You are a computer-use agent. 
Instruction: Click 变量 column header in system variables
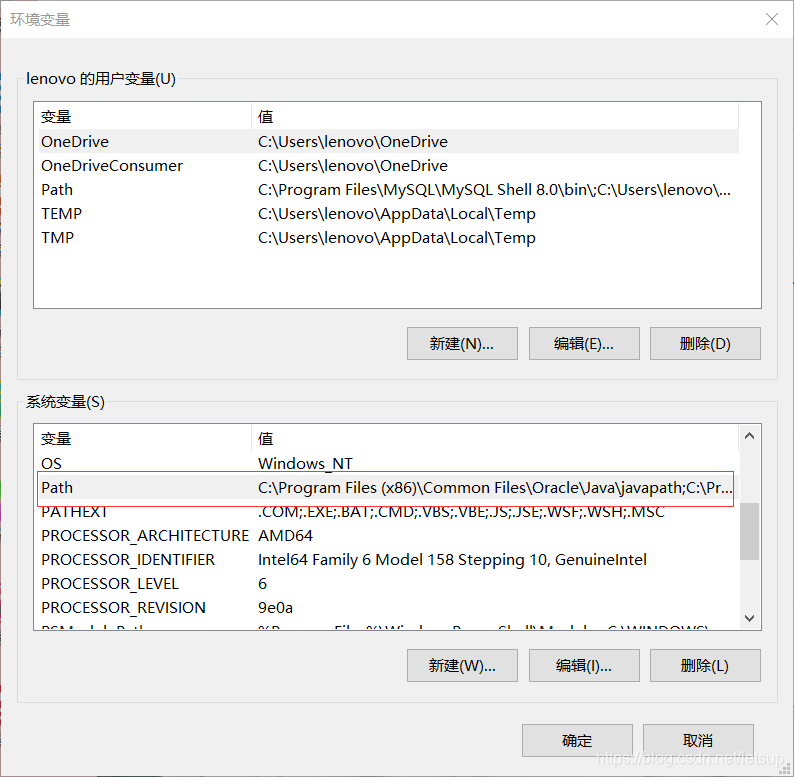(x=143, y=438)
